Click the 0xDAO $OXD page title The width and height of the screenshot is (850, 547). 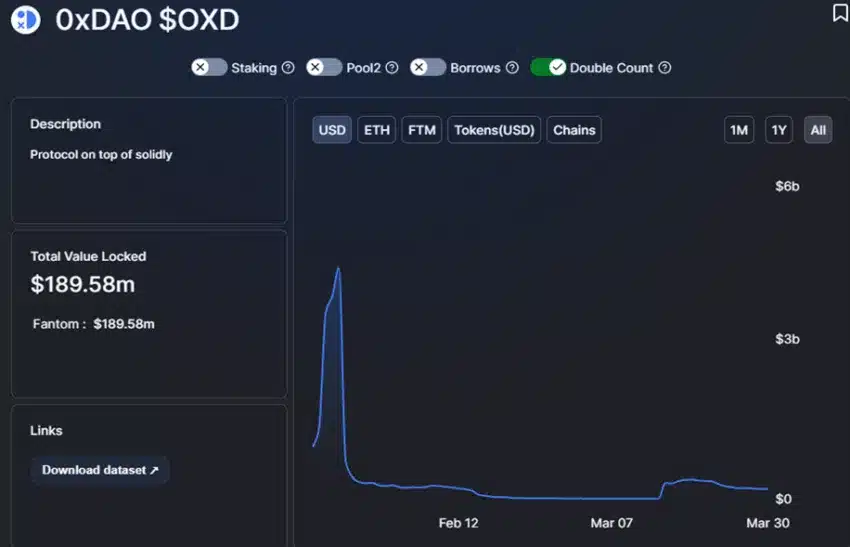(147, 20)
